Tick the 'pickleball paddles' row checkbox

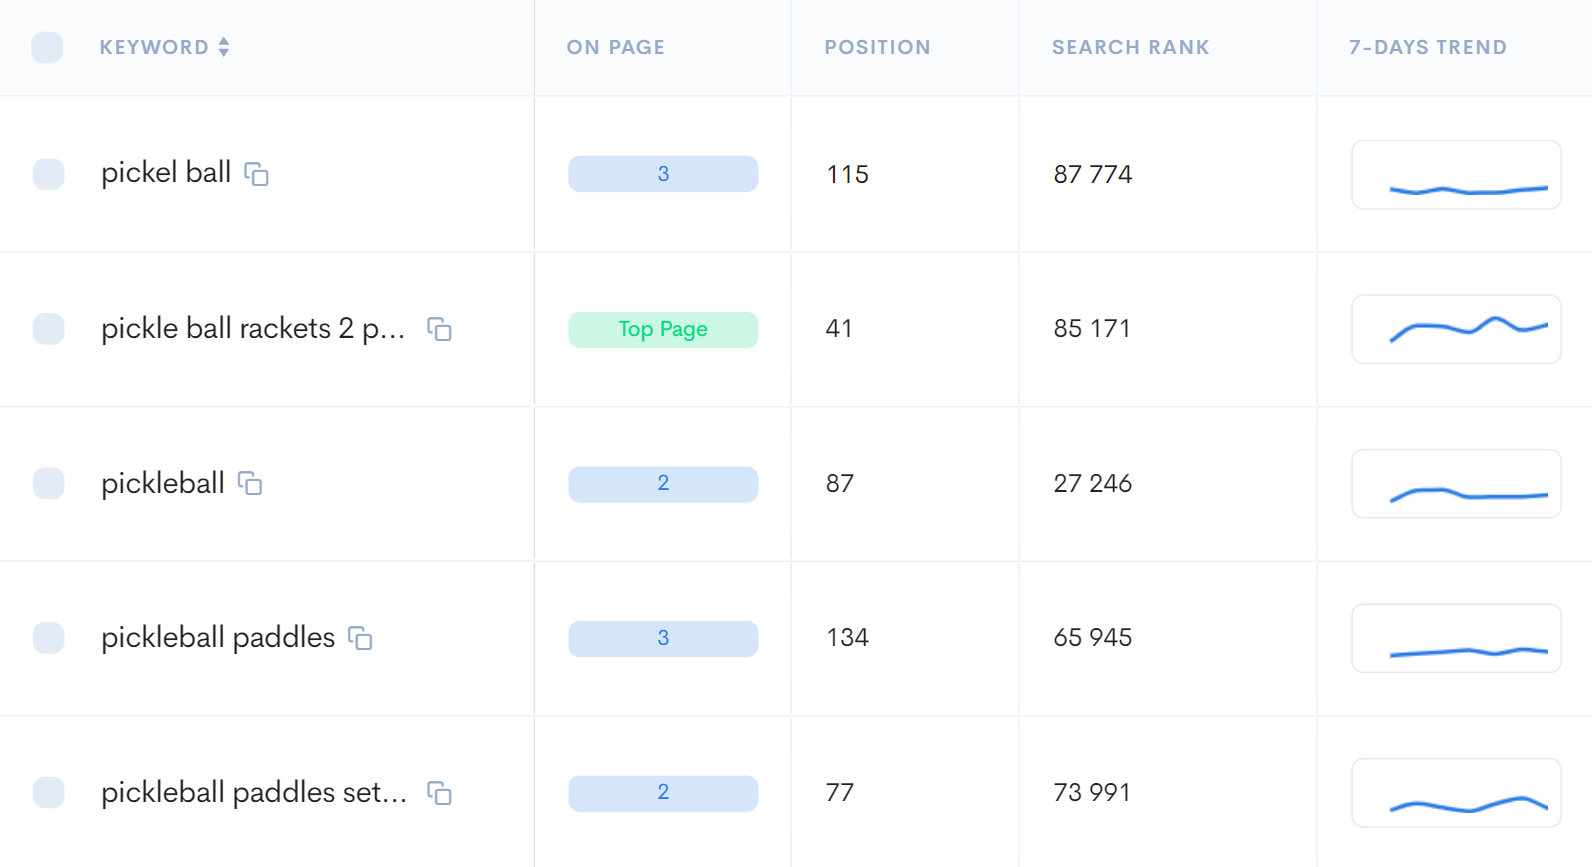coord(48,638)
